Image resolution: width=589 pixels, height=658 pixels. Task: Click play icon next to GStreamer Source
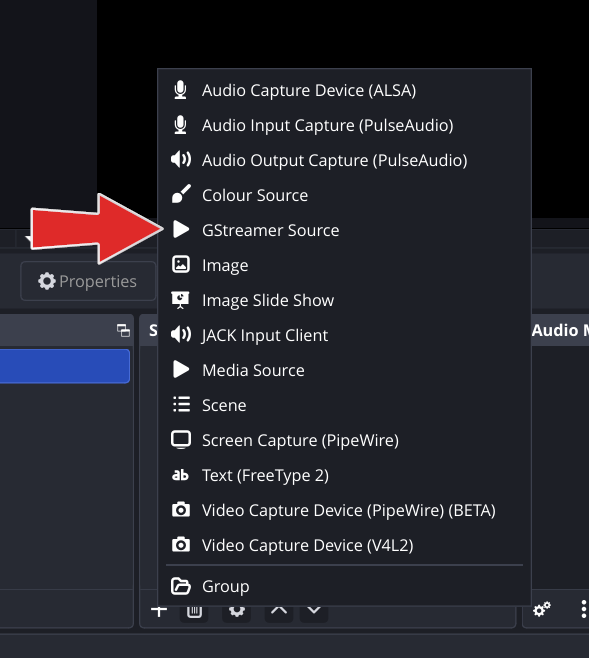click(x=181, y=230)
